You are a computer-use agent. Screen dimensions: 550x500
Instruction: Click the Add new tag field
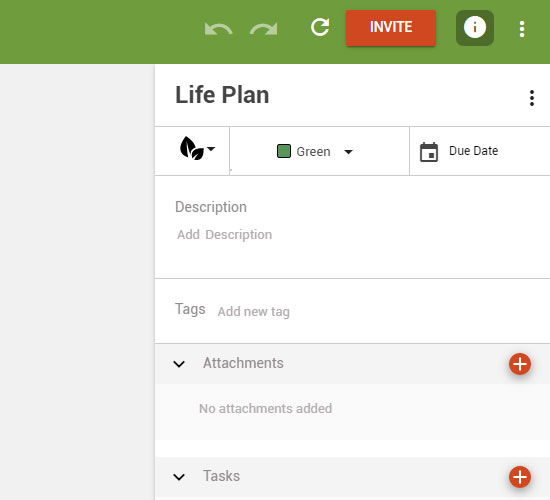[254, 312]
